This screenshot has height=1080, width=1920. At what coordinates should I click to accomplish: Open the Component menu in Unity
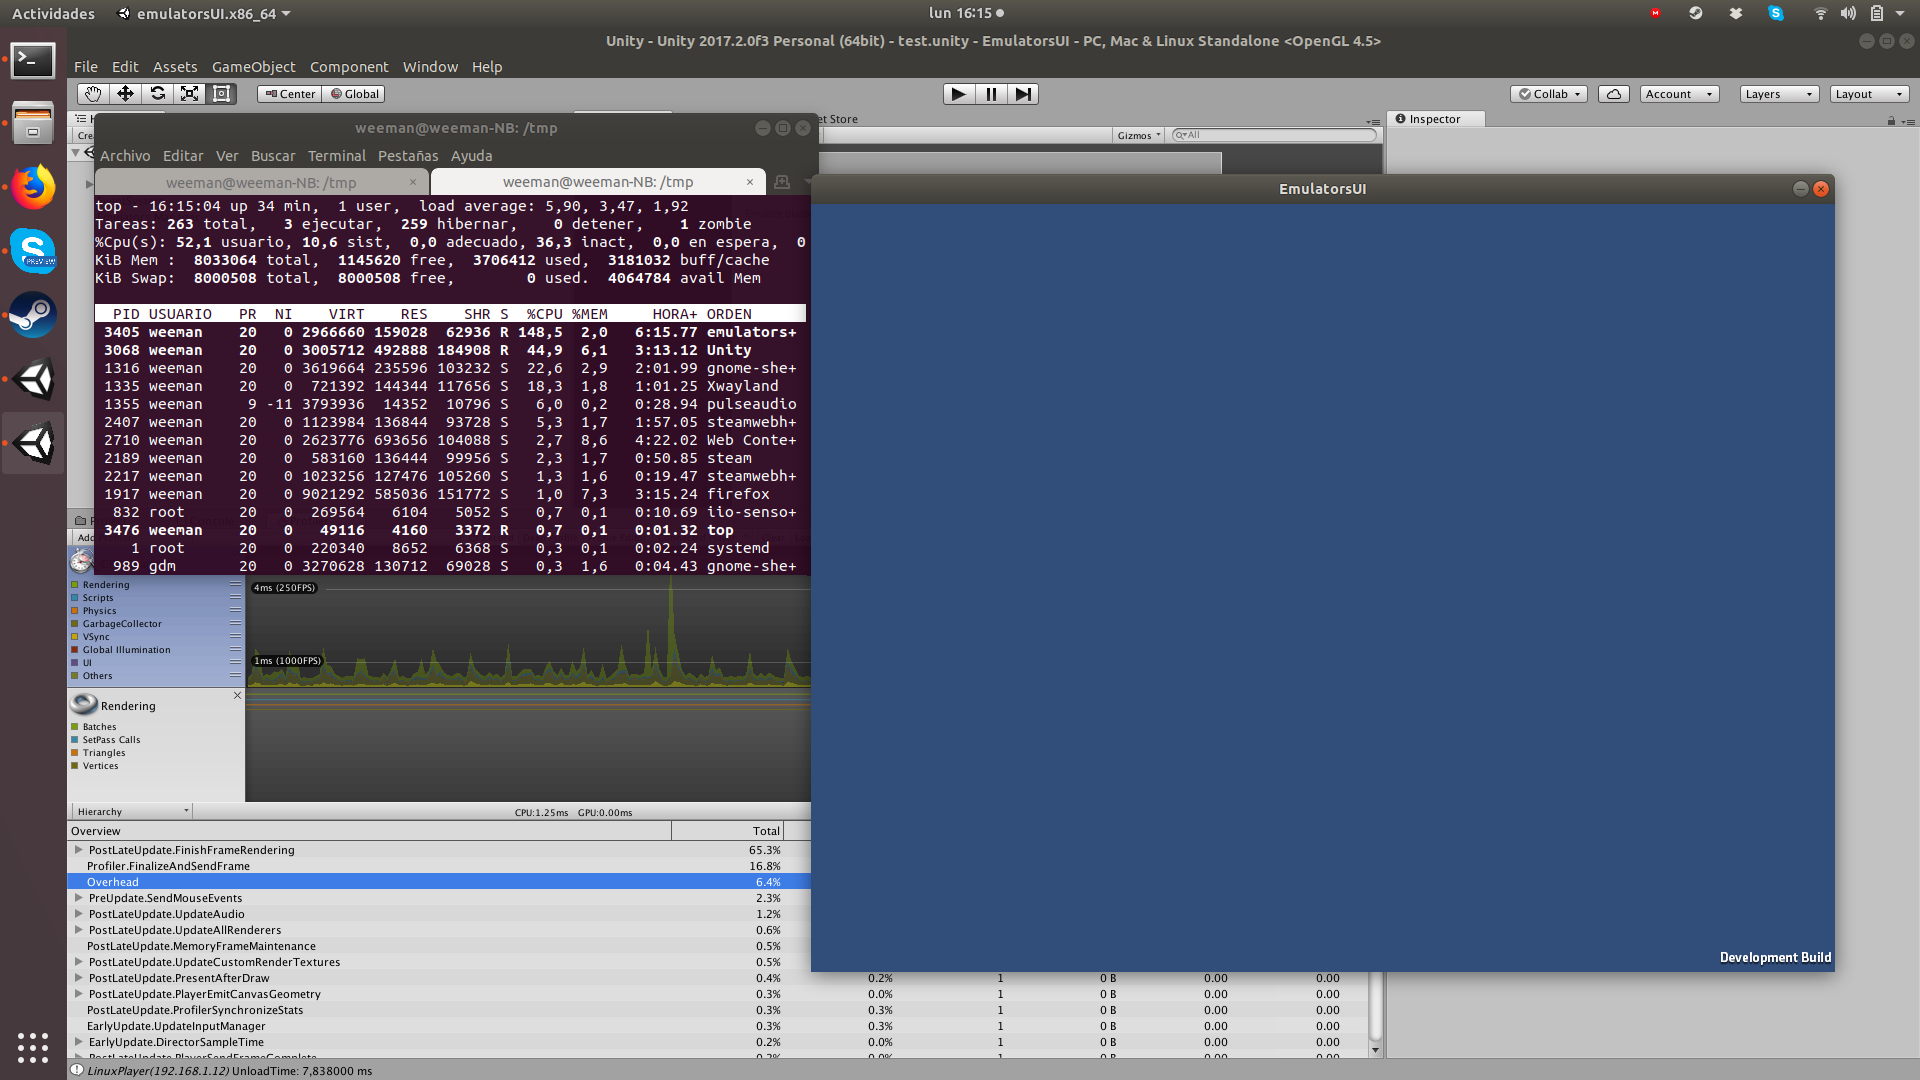point(349,67)
